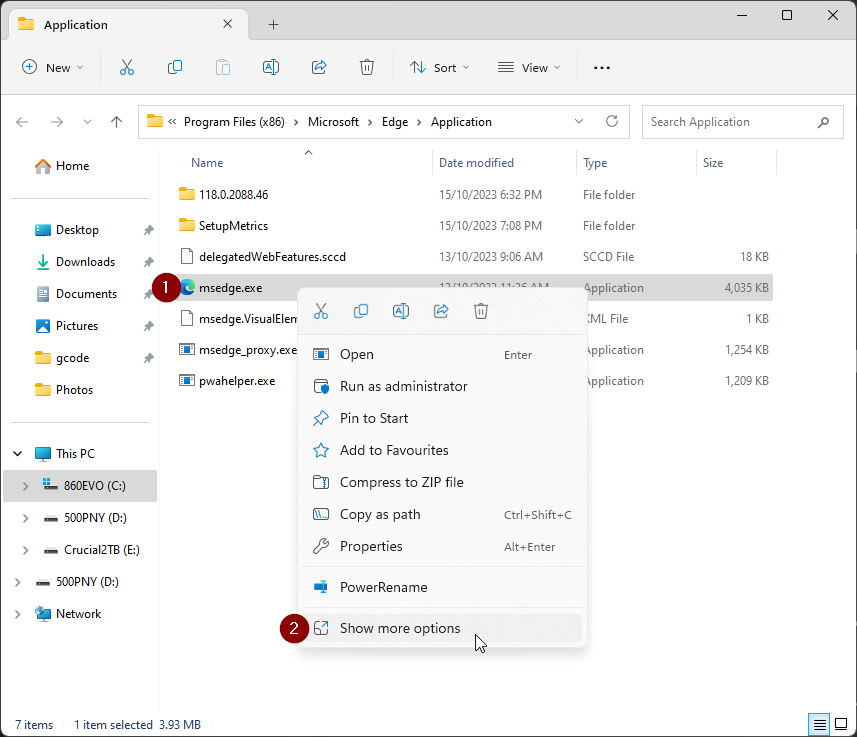Go up one folder level
Viewport: 857px width, 737px height.
(x=116, y=121)
